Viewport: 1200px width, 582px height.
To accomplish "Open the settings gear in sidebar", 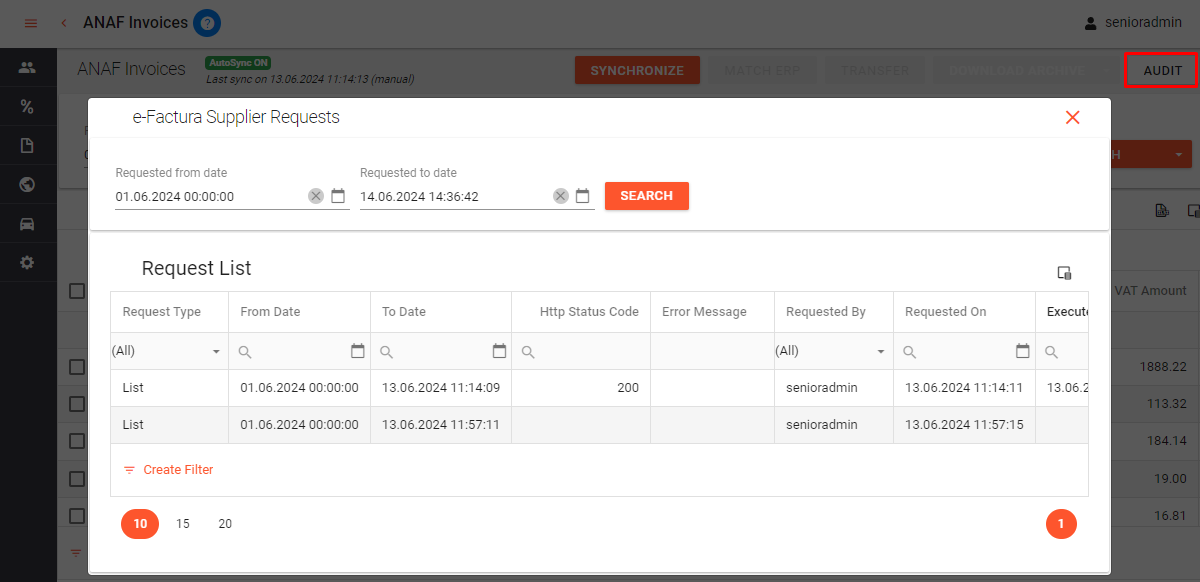I will point(27,263).
